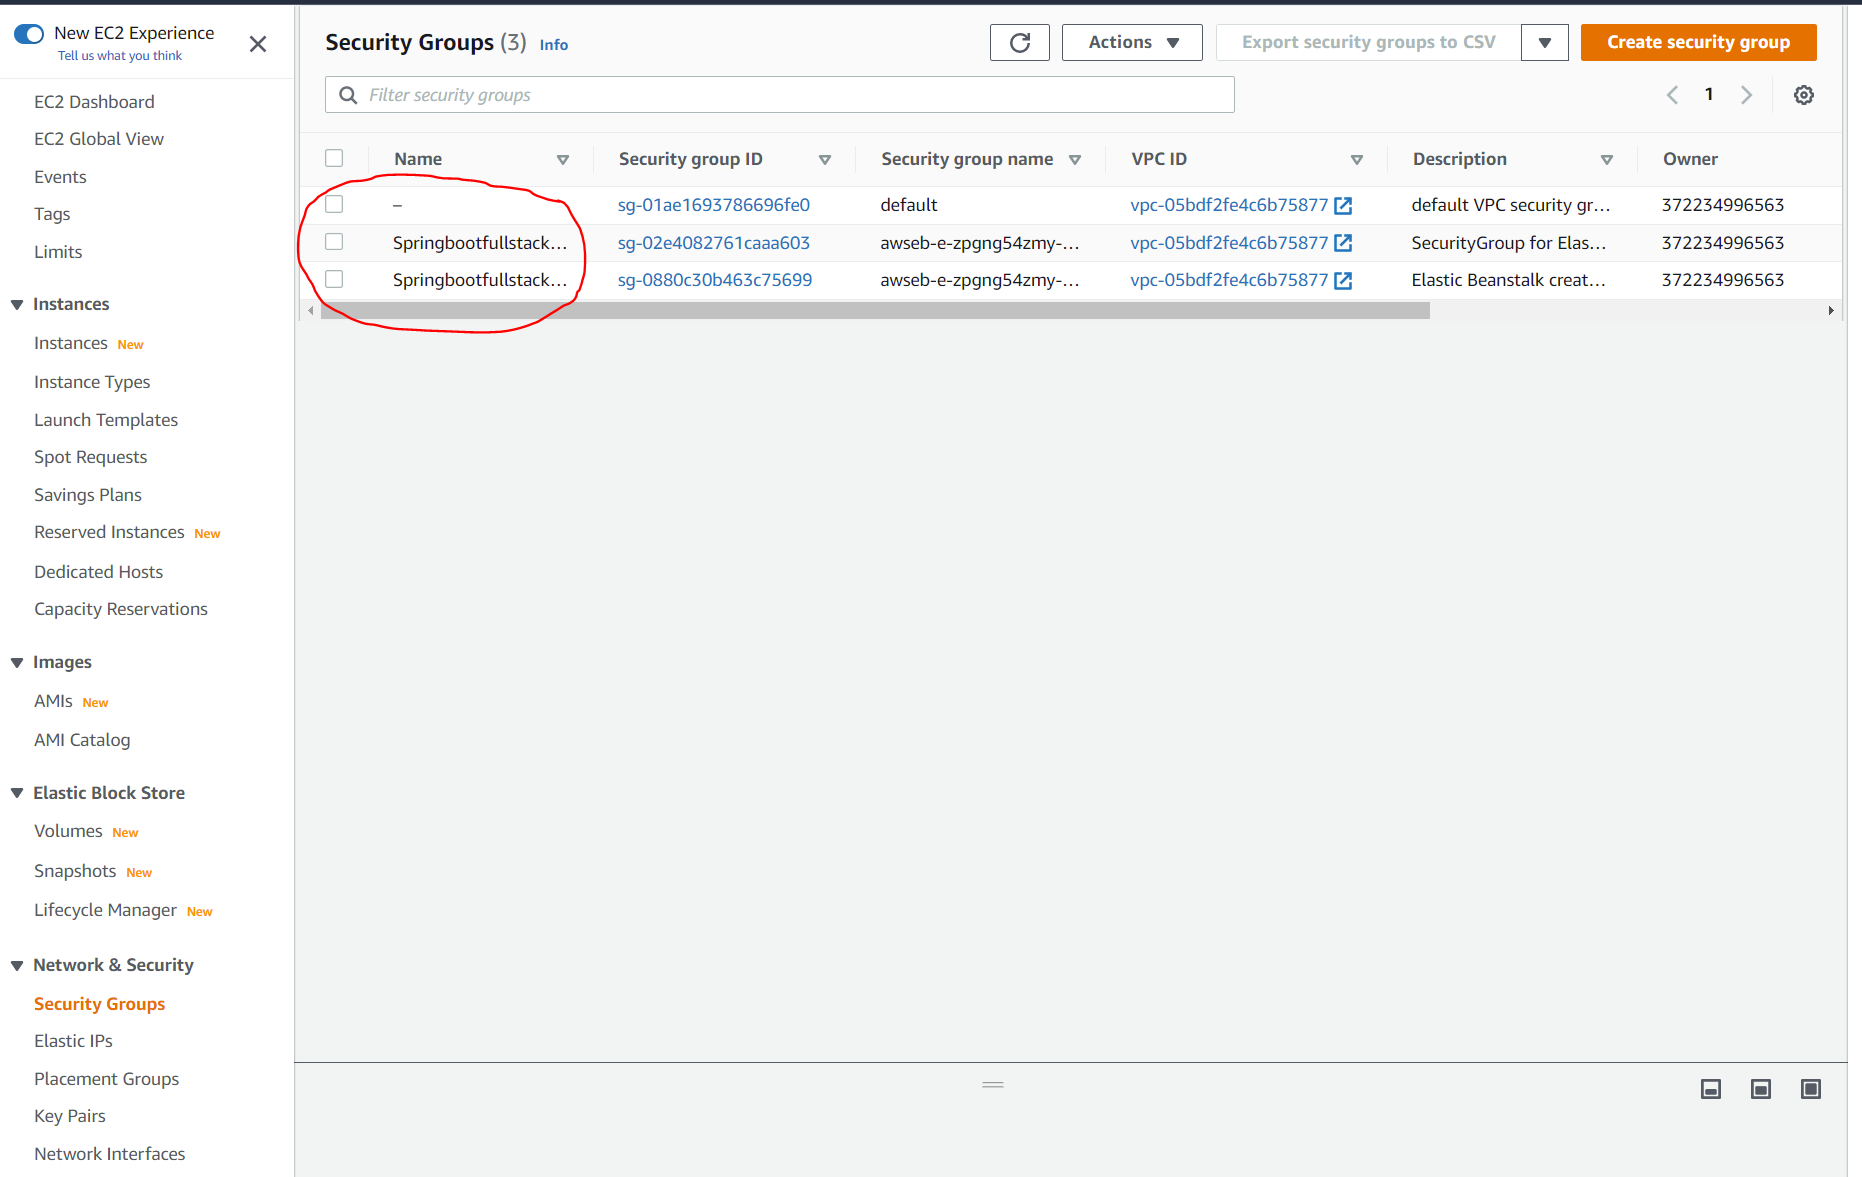This screenshot has width=1862, height=1177.
Task: Maximize the bottom details panel
Action: (1811, 1089)
